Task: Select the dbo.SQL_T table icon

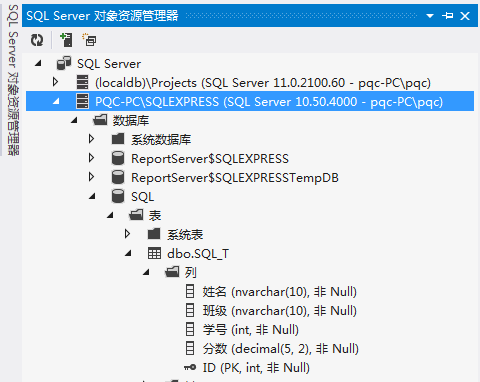Action: coord(154,254)
